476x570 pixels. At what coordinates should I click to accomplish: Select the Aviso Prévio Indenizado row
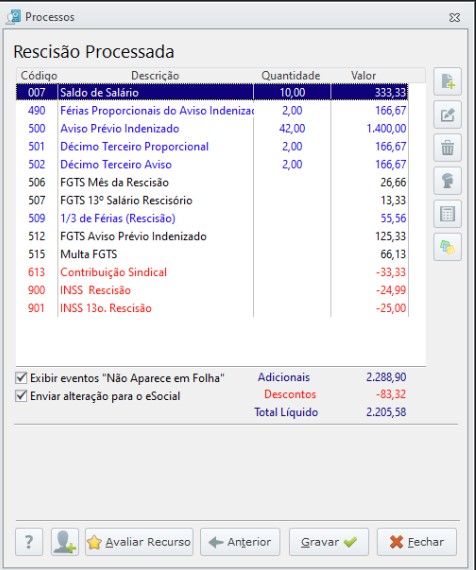pos(212,129)
